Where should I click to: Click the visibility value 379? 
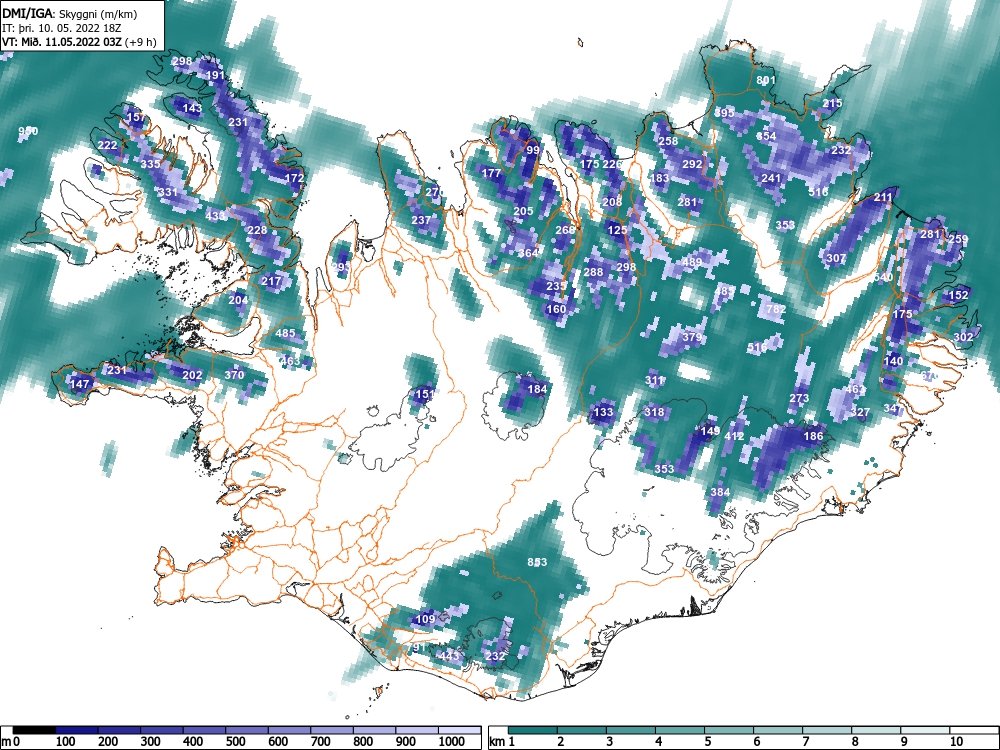click(692, 337)
